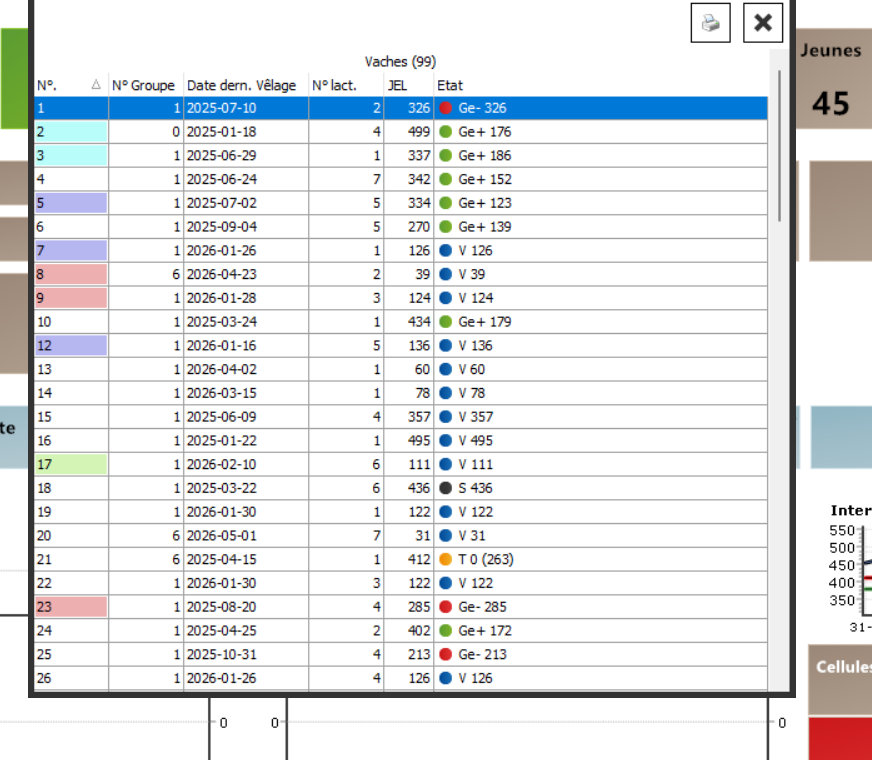Click calving date 2025-03-22
Screen dimensions: 872x760
pos(221,488)
